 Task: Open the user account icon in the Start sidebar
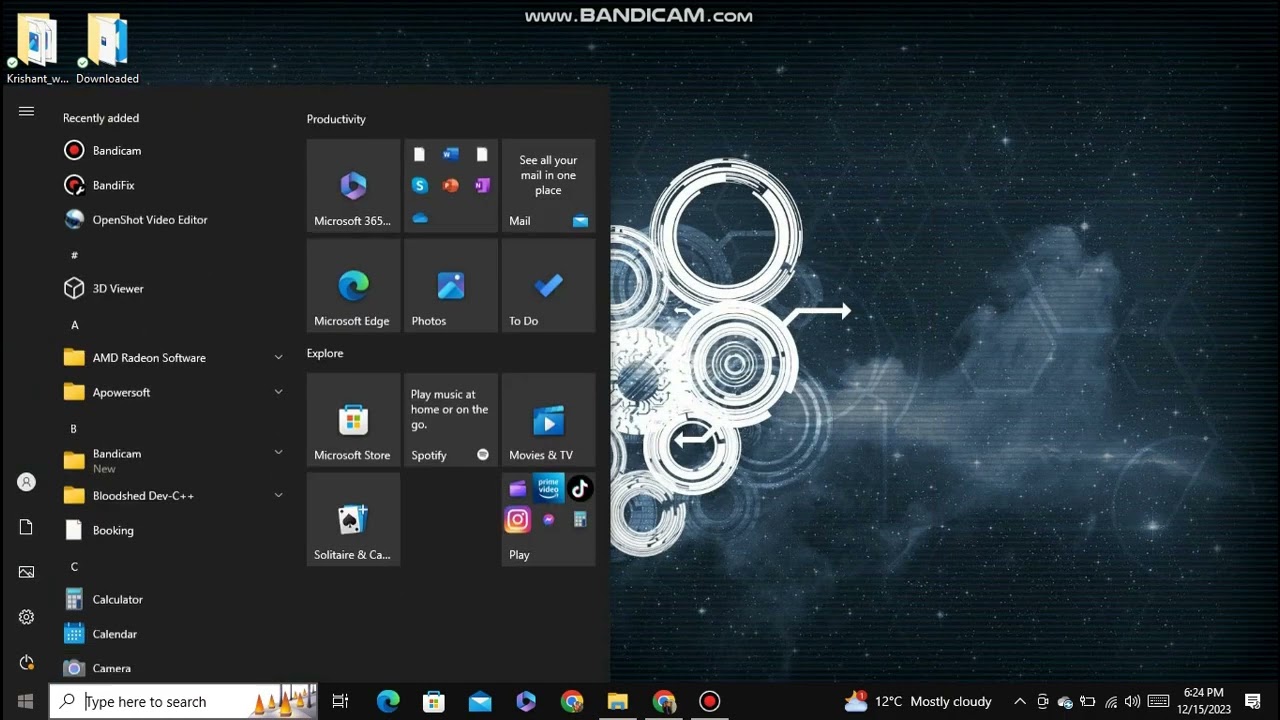[x=26, y=482]
